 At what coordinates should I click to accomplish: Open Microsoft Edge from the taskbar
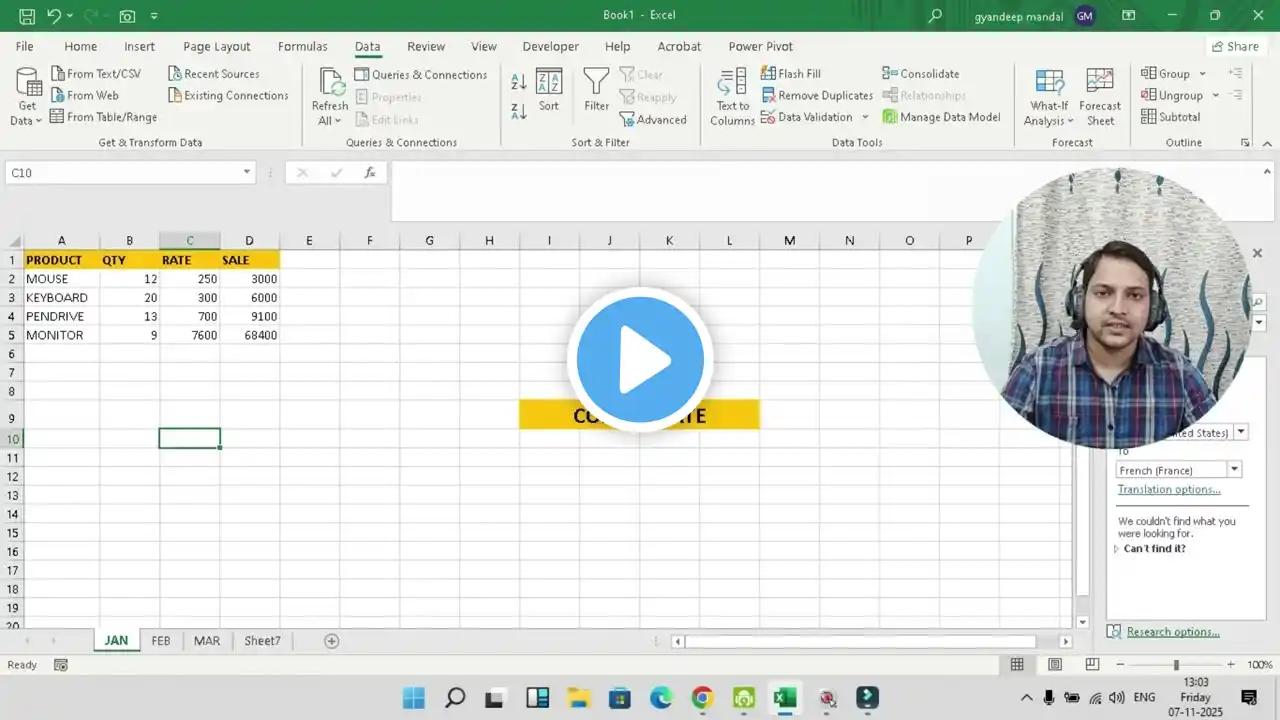click(661, 698)
